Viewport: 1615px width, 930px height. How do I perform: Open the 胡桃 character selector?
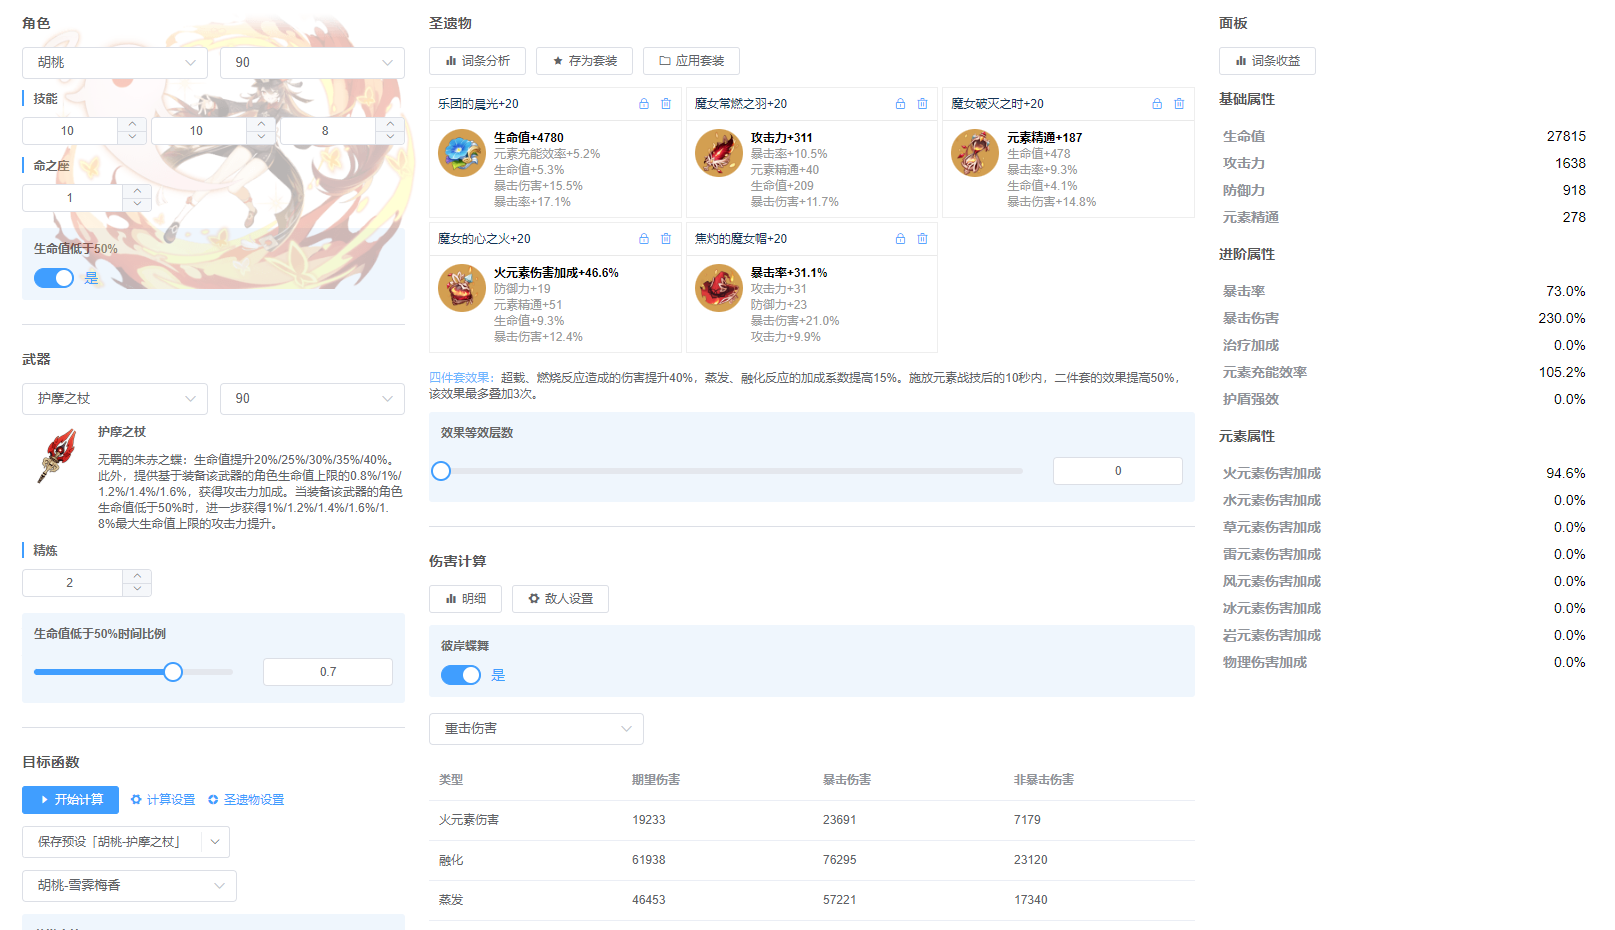[x=114, y=62]
